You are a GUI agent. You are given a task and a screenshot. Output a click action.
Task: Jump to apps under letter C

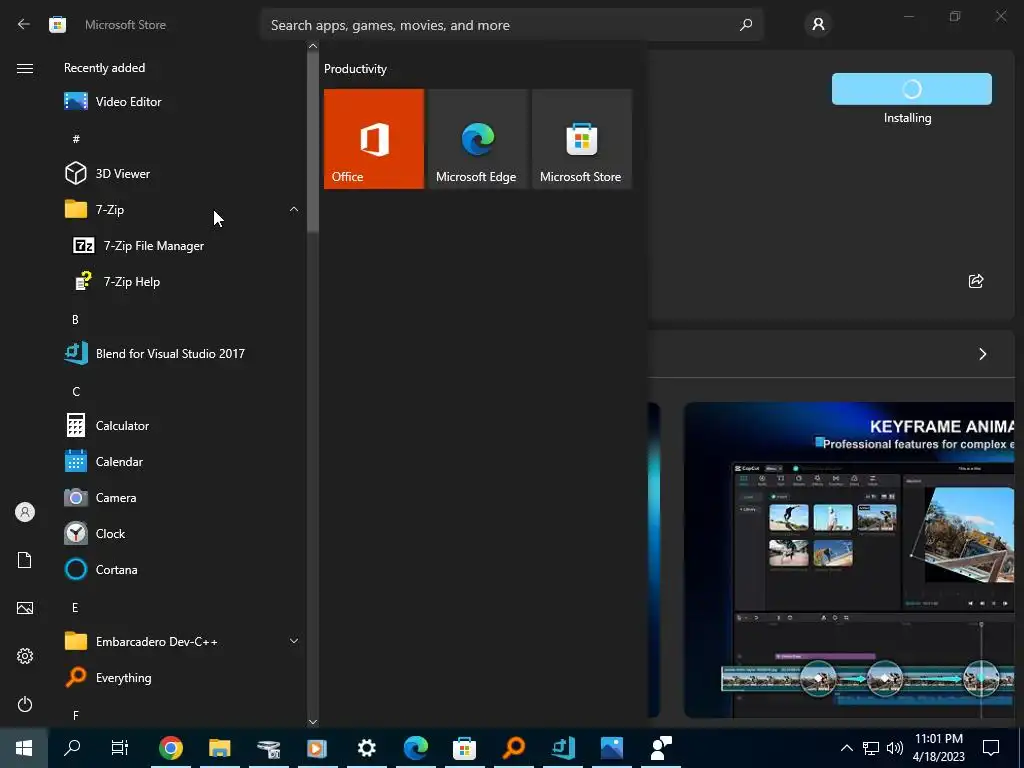(x=76, y=392)
